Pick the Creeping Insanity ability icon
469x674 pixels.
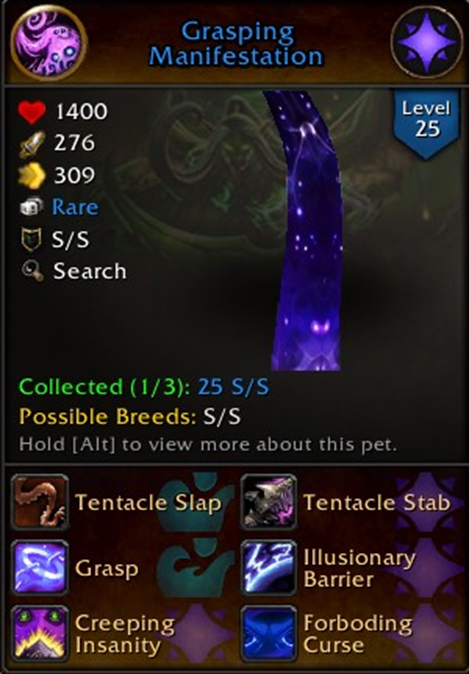pyautogui.click(x=40, y=633)
